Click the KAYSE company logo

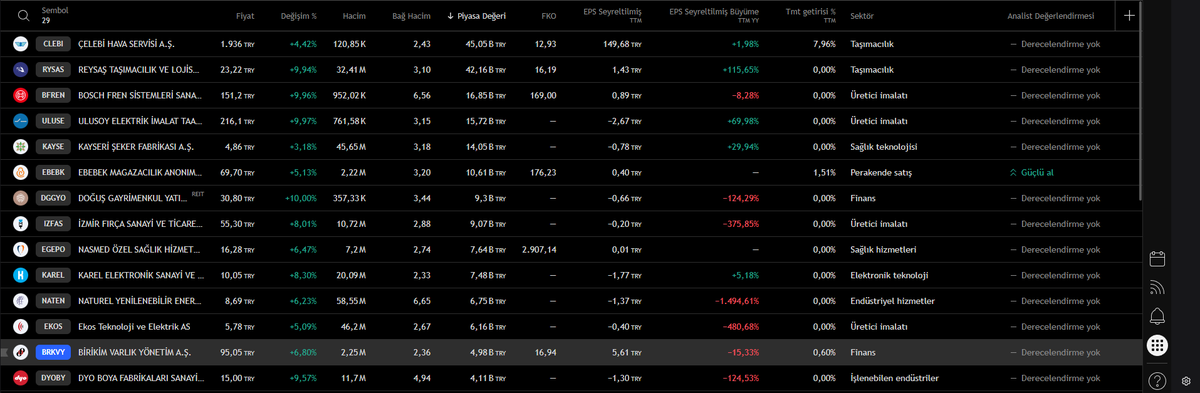tap(21, 147)
